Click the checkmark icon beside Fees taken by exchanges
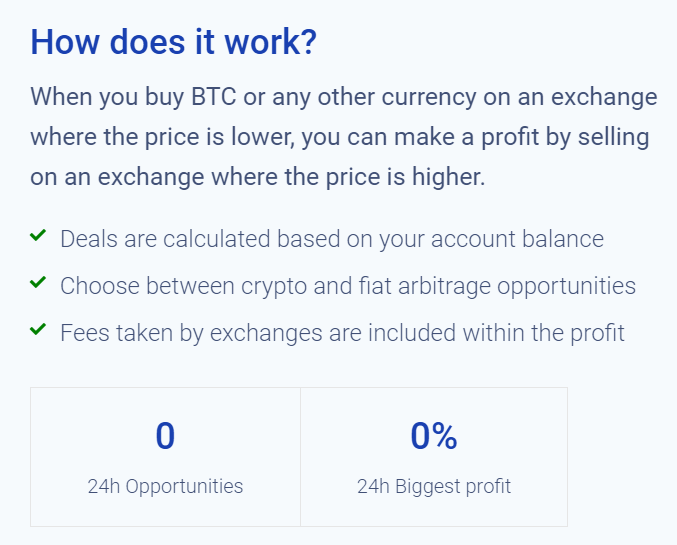Screen dimensions: 677x545 (x=38, y=329)
